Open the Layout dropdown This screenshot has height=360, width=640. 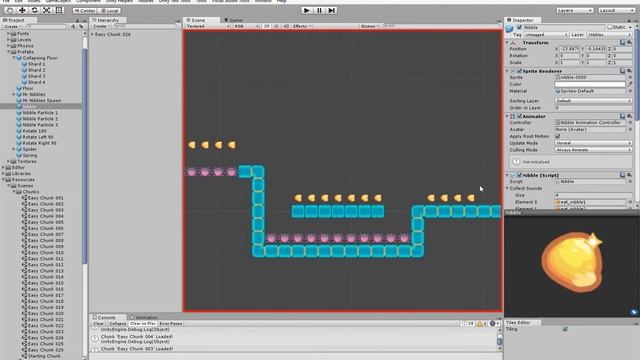click(x=616, y=10)
